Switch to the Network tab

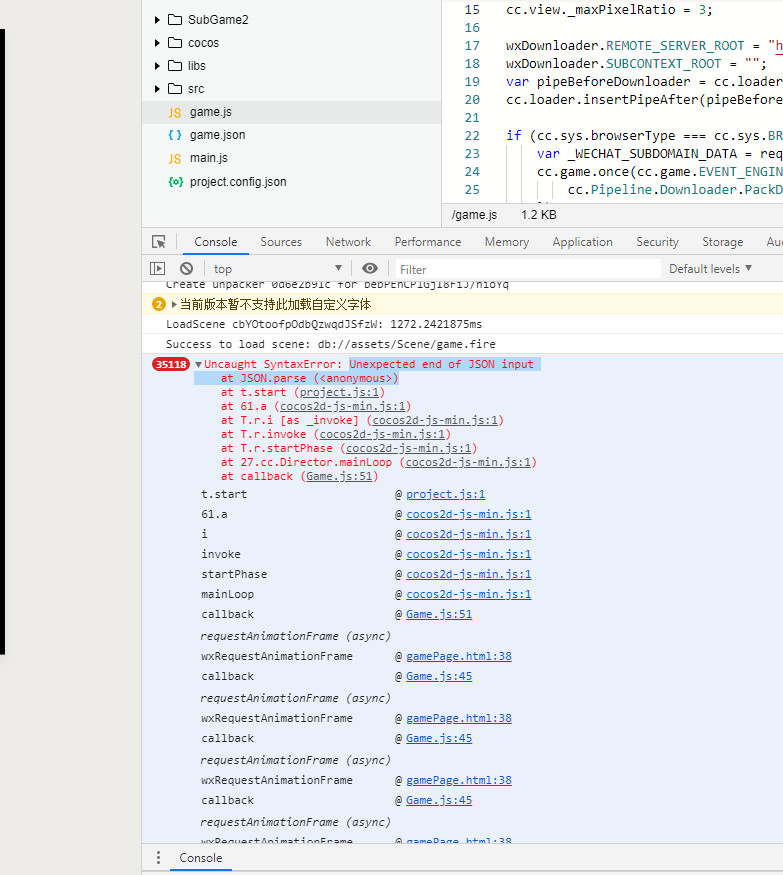348,242
